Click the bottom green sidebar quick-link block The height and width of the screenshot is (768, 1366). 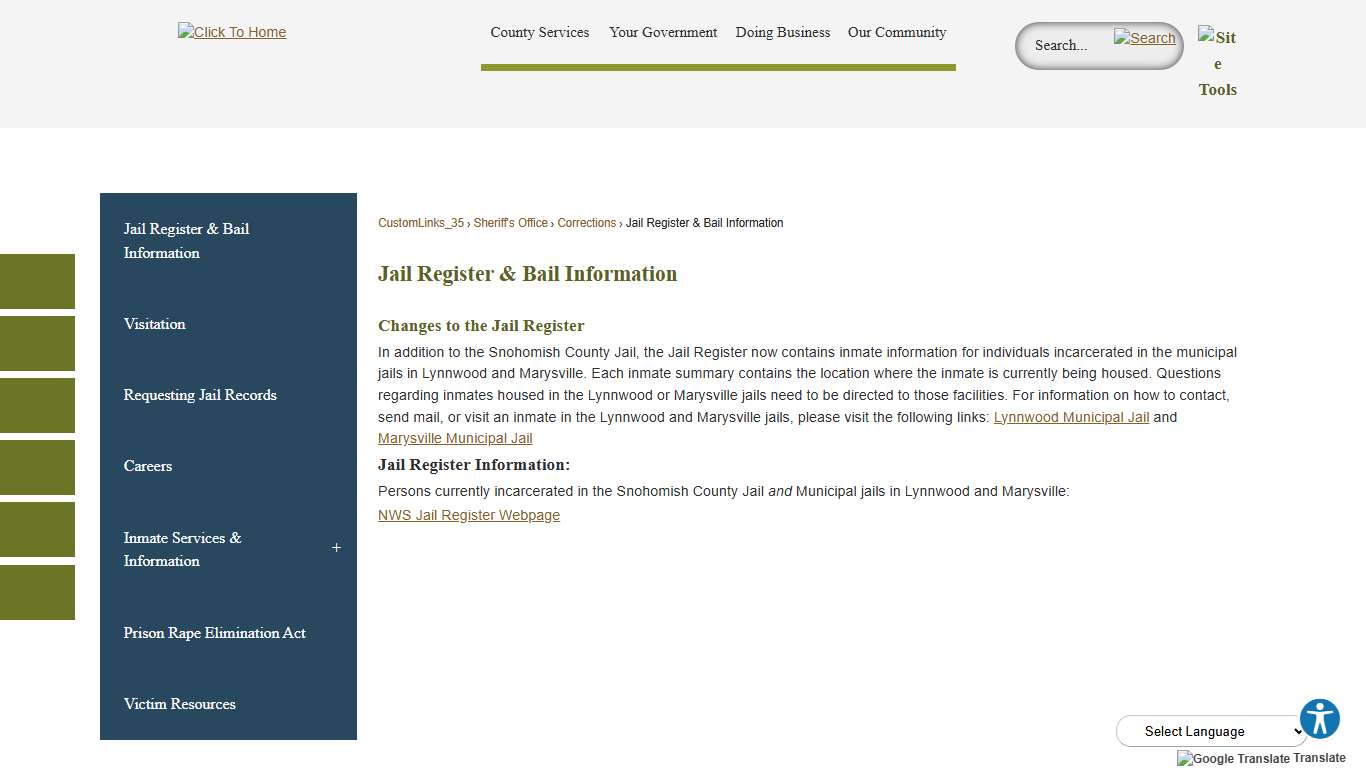click(x=37, y=593)
